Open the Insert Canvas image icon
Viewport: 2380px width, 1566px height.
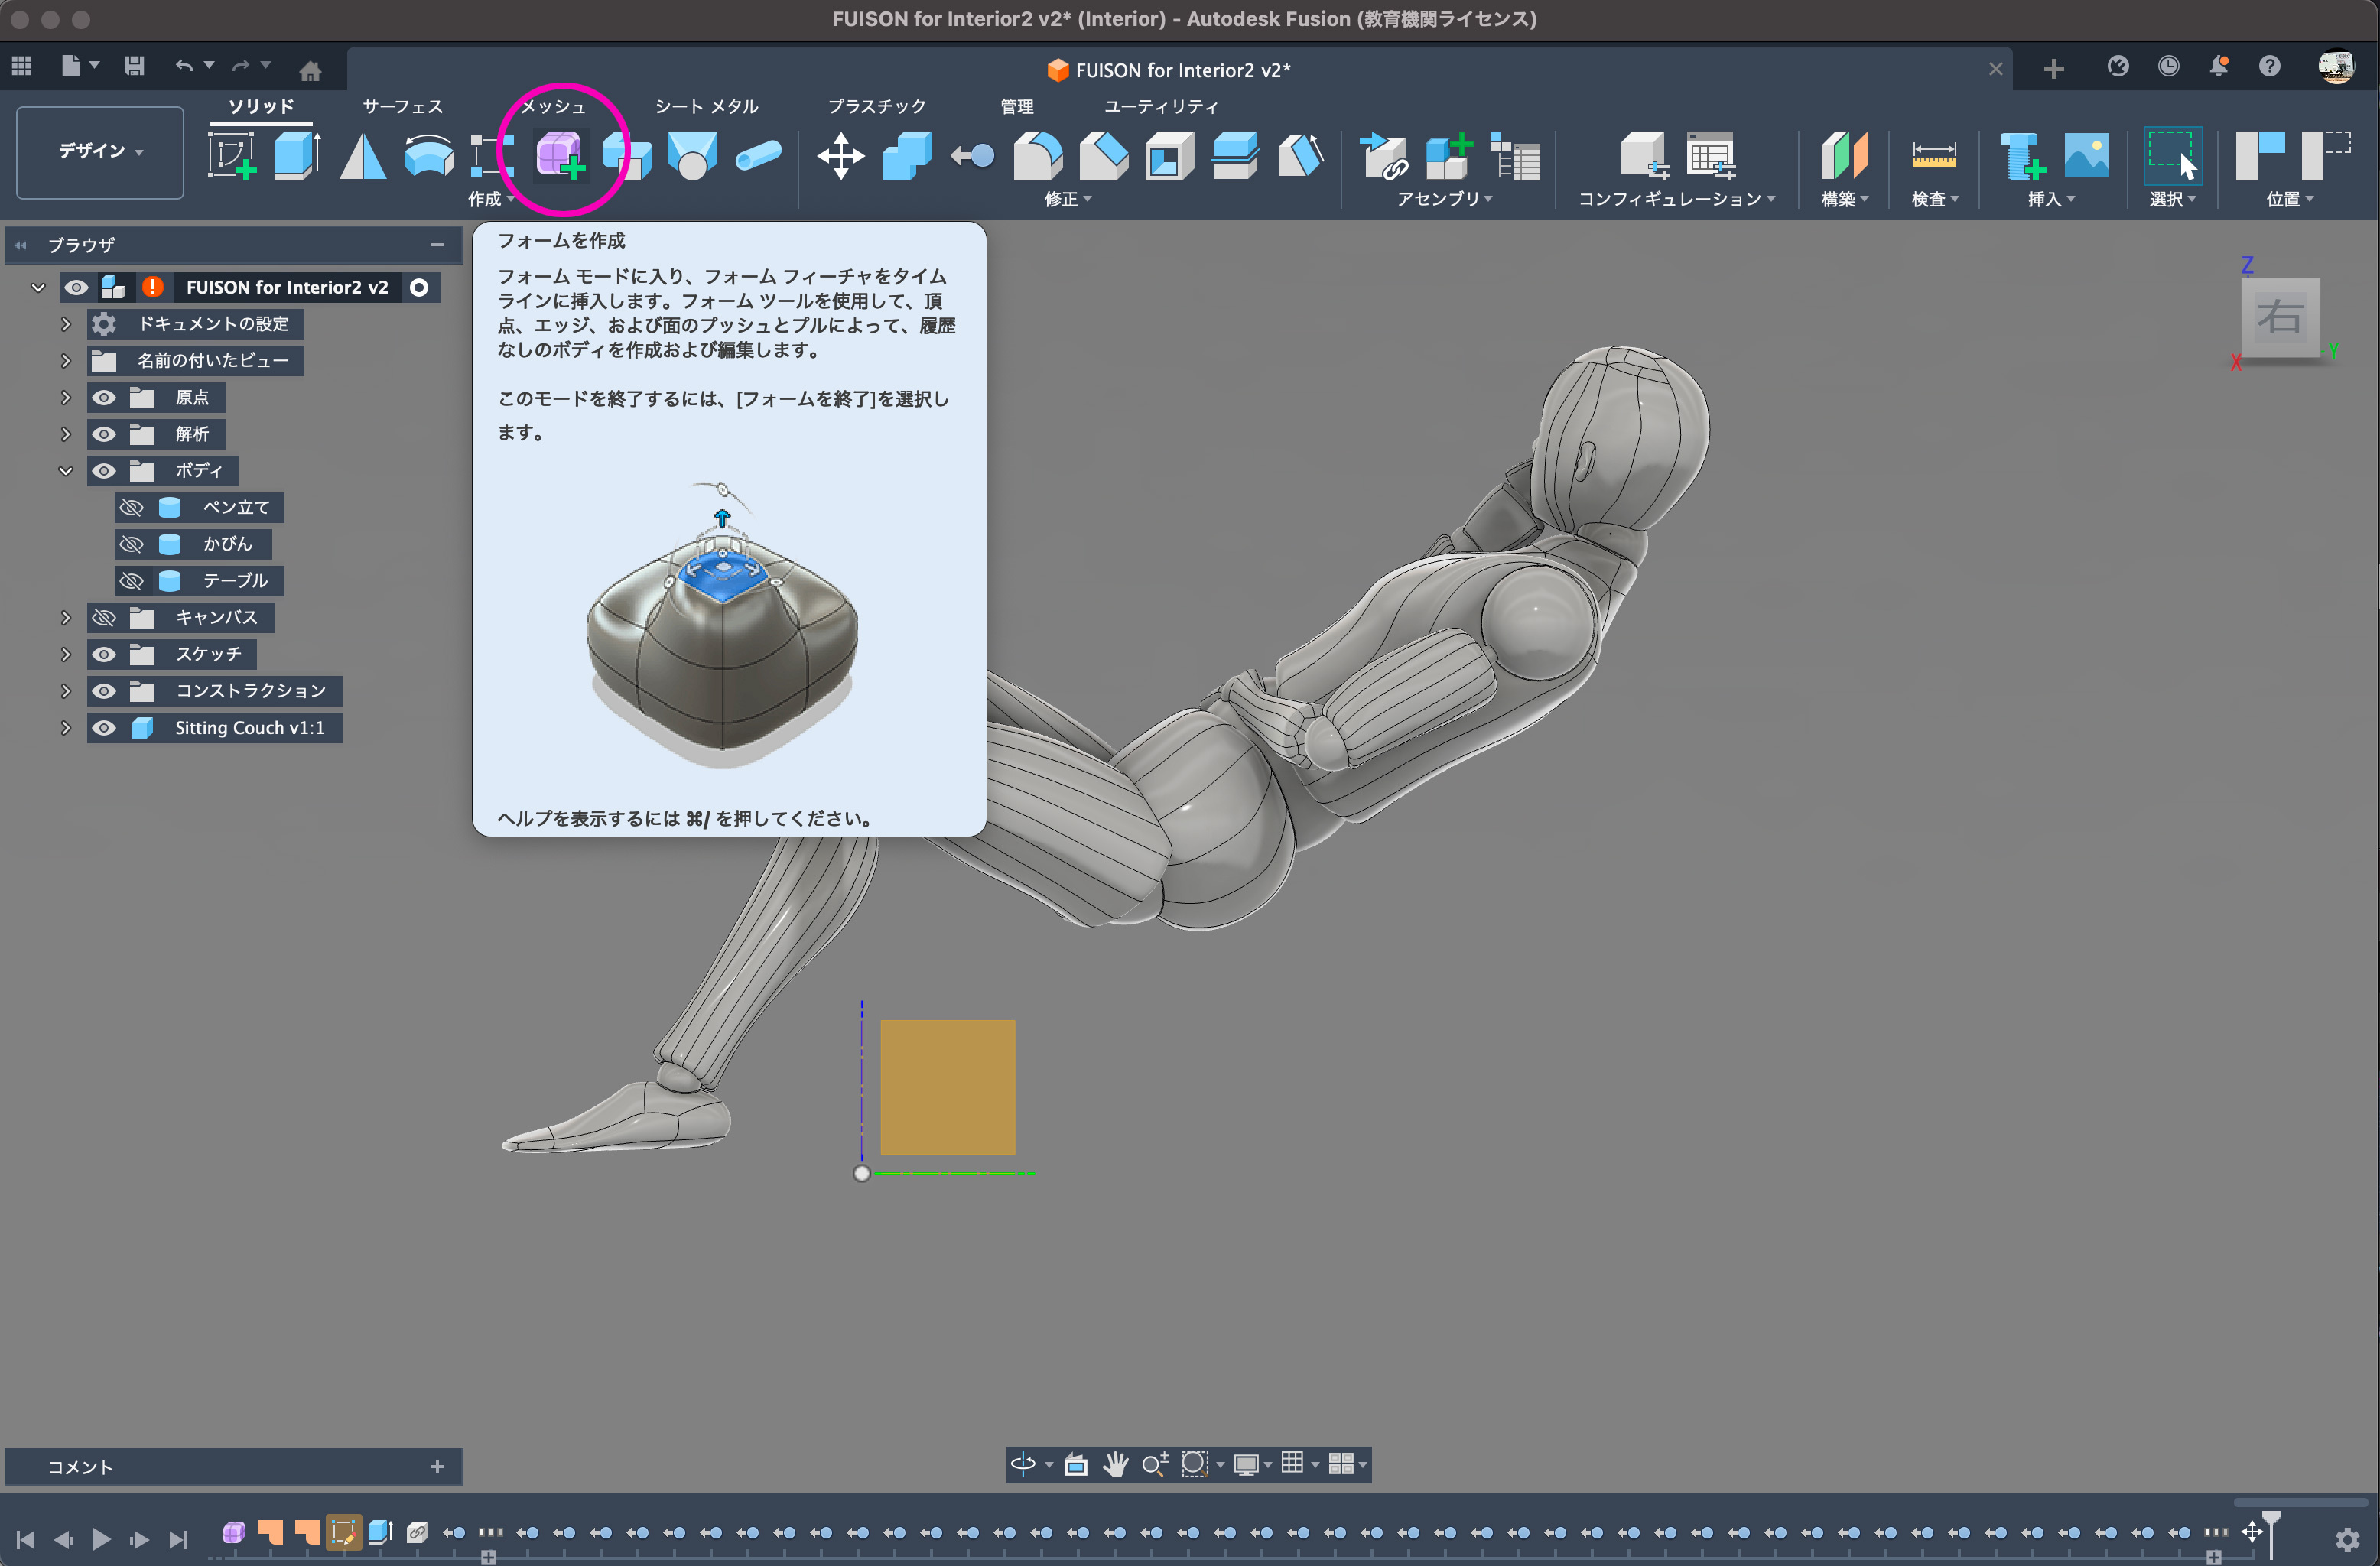point(2086,155)
